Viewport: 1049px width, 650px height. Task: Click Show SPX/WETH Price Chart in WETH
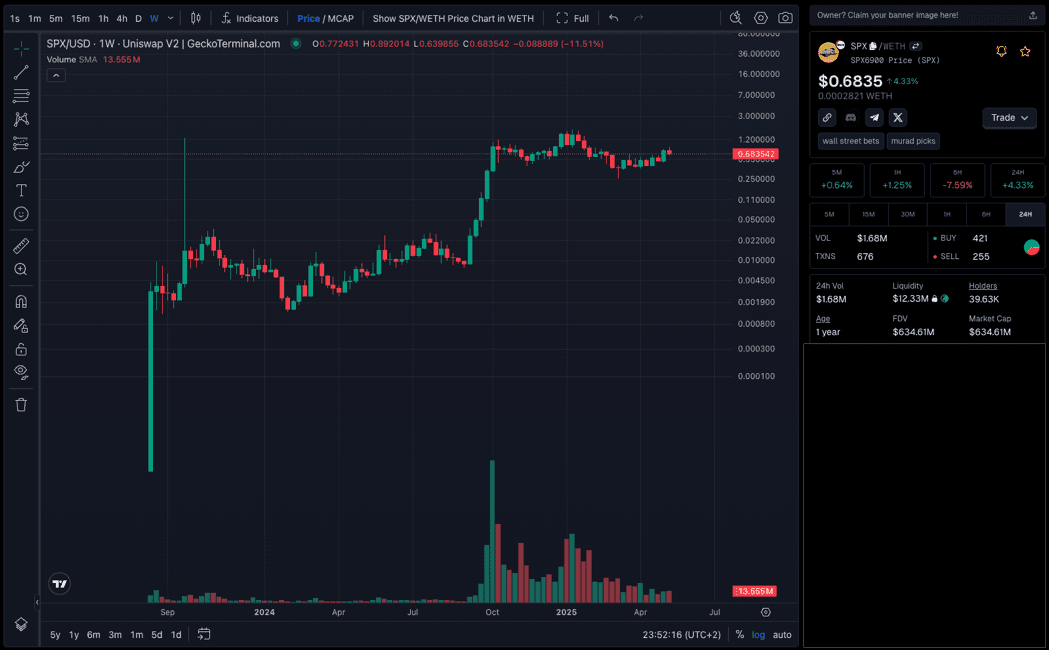(453, 18)
